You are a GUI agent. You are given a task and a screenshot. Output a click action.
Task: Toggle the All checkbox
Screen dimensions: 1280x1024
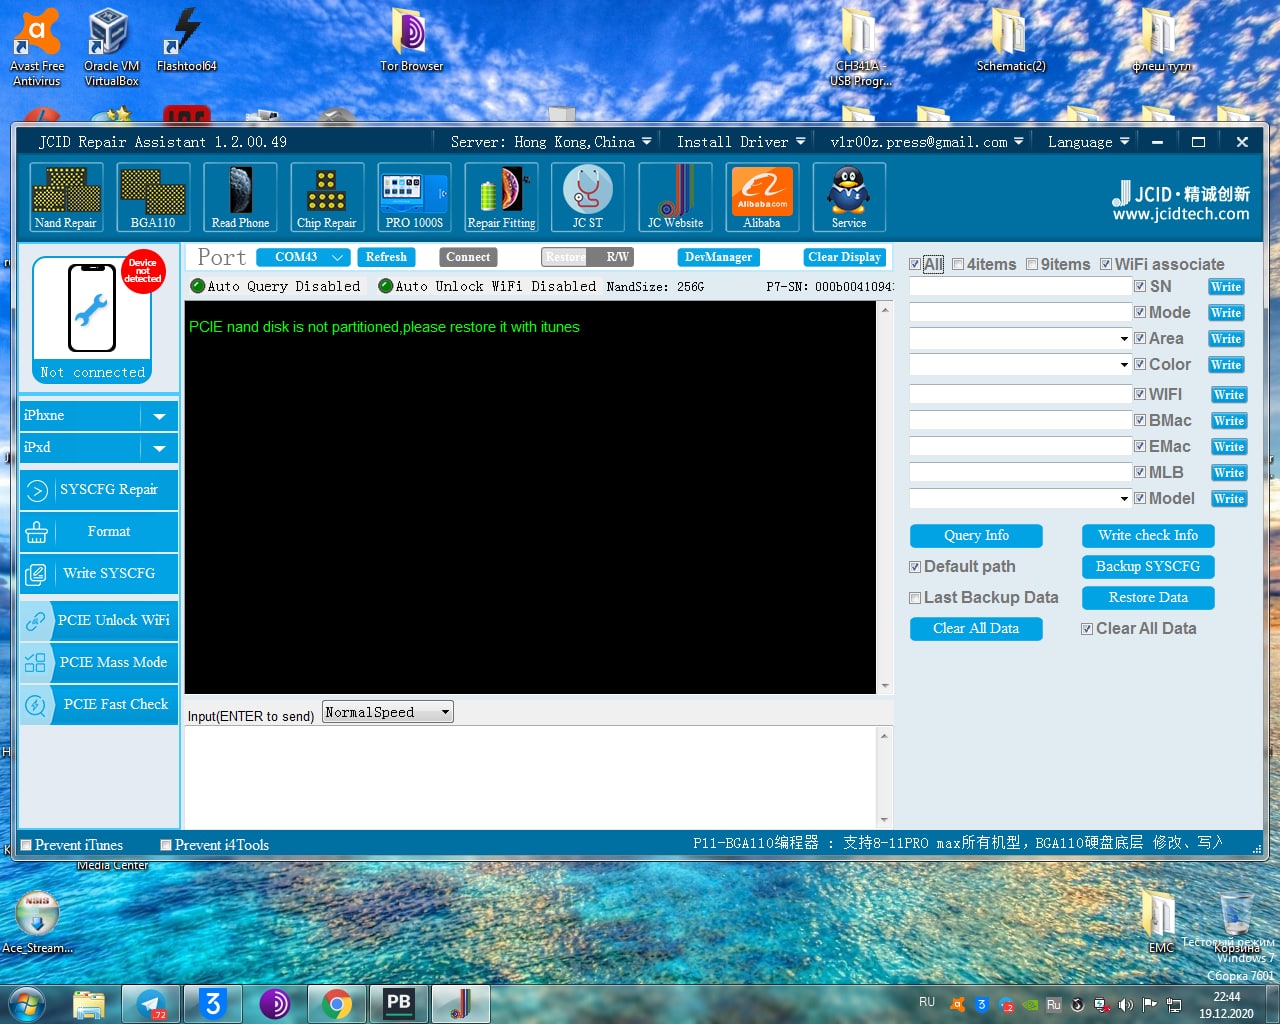(915, 265)
